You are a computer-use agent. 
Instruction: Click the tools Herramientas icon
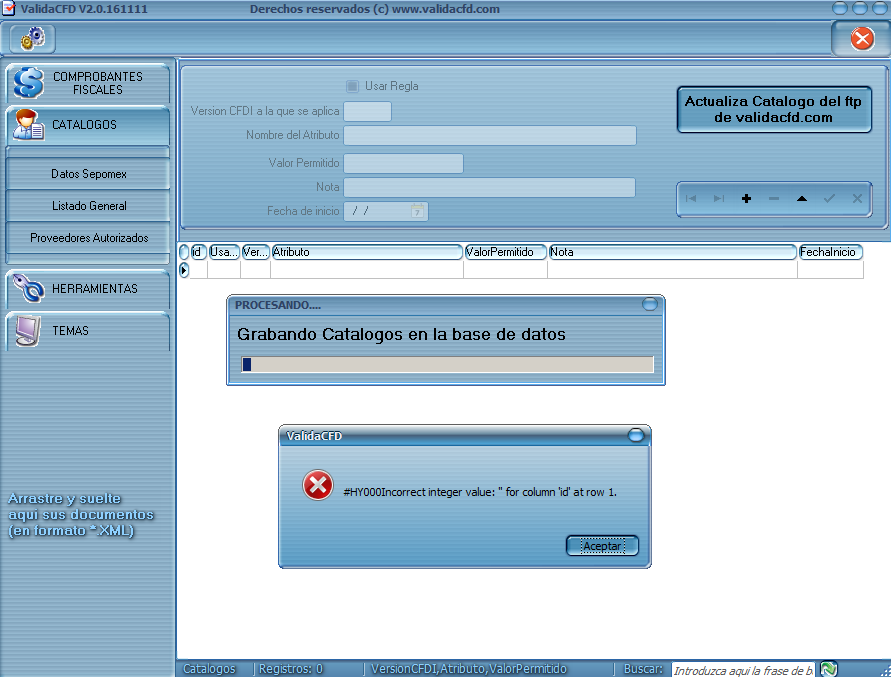(x=28, y=288)
